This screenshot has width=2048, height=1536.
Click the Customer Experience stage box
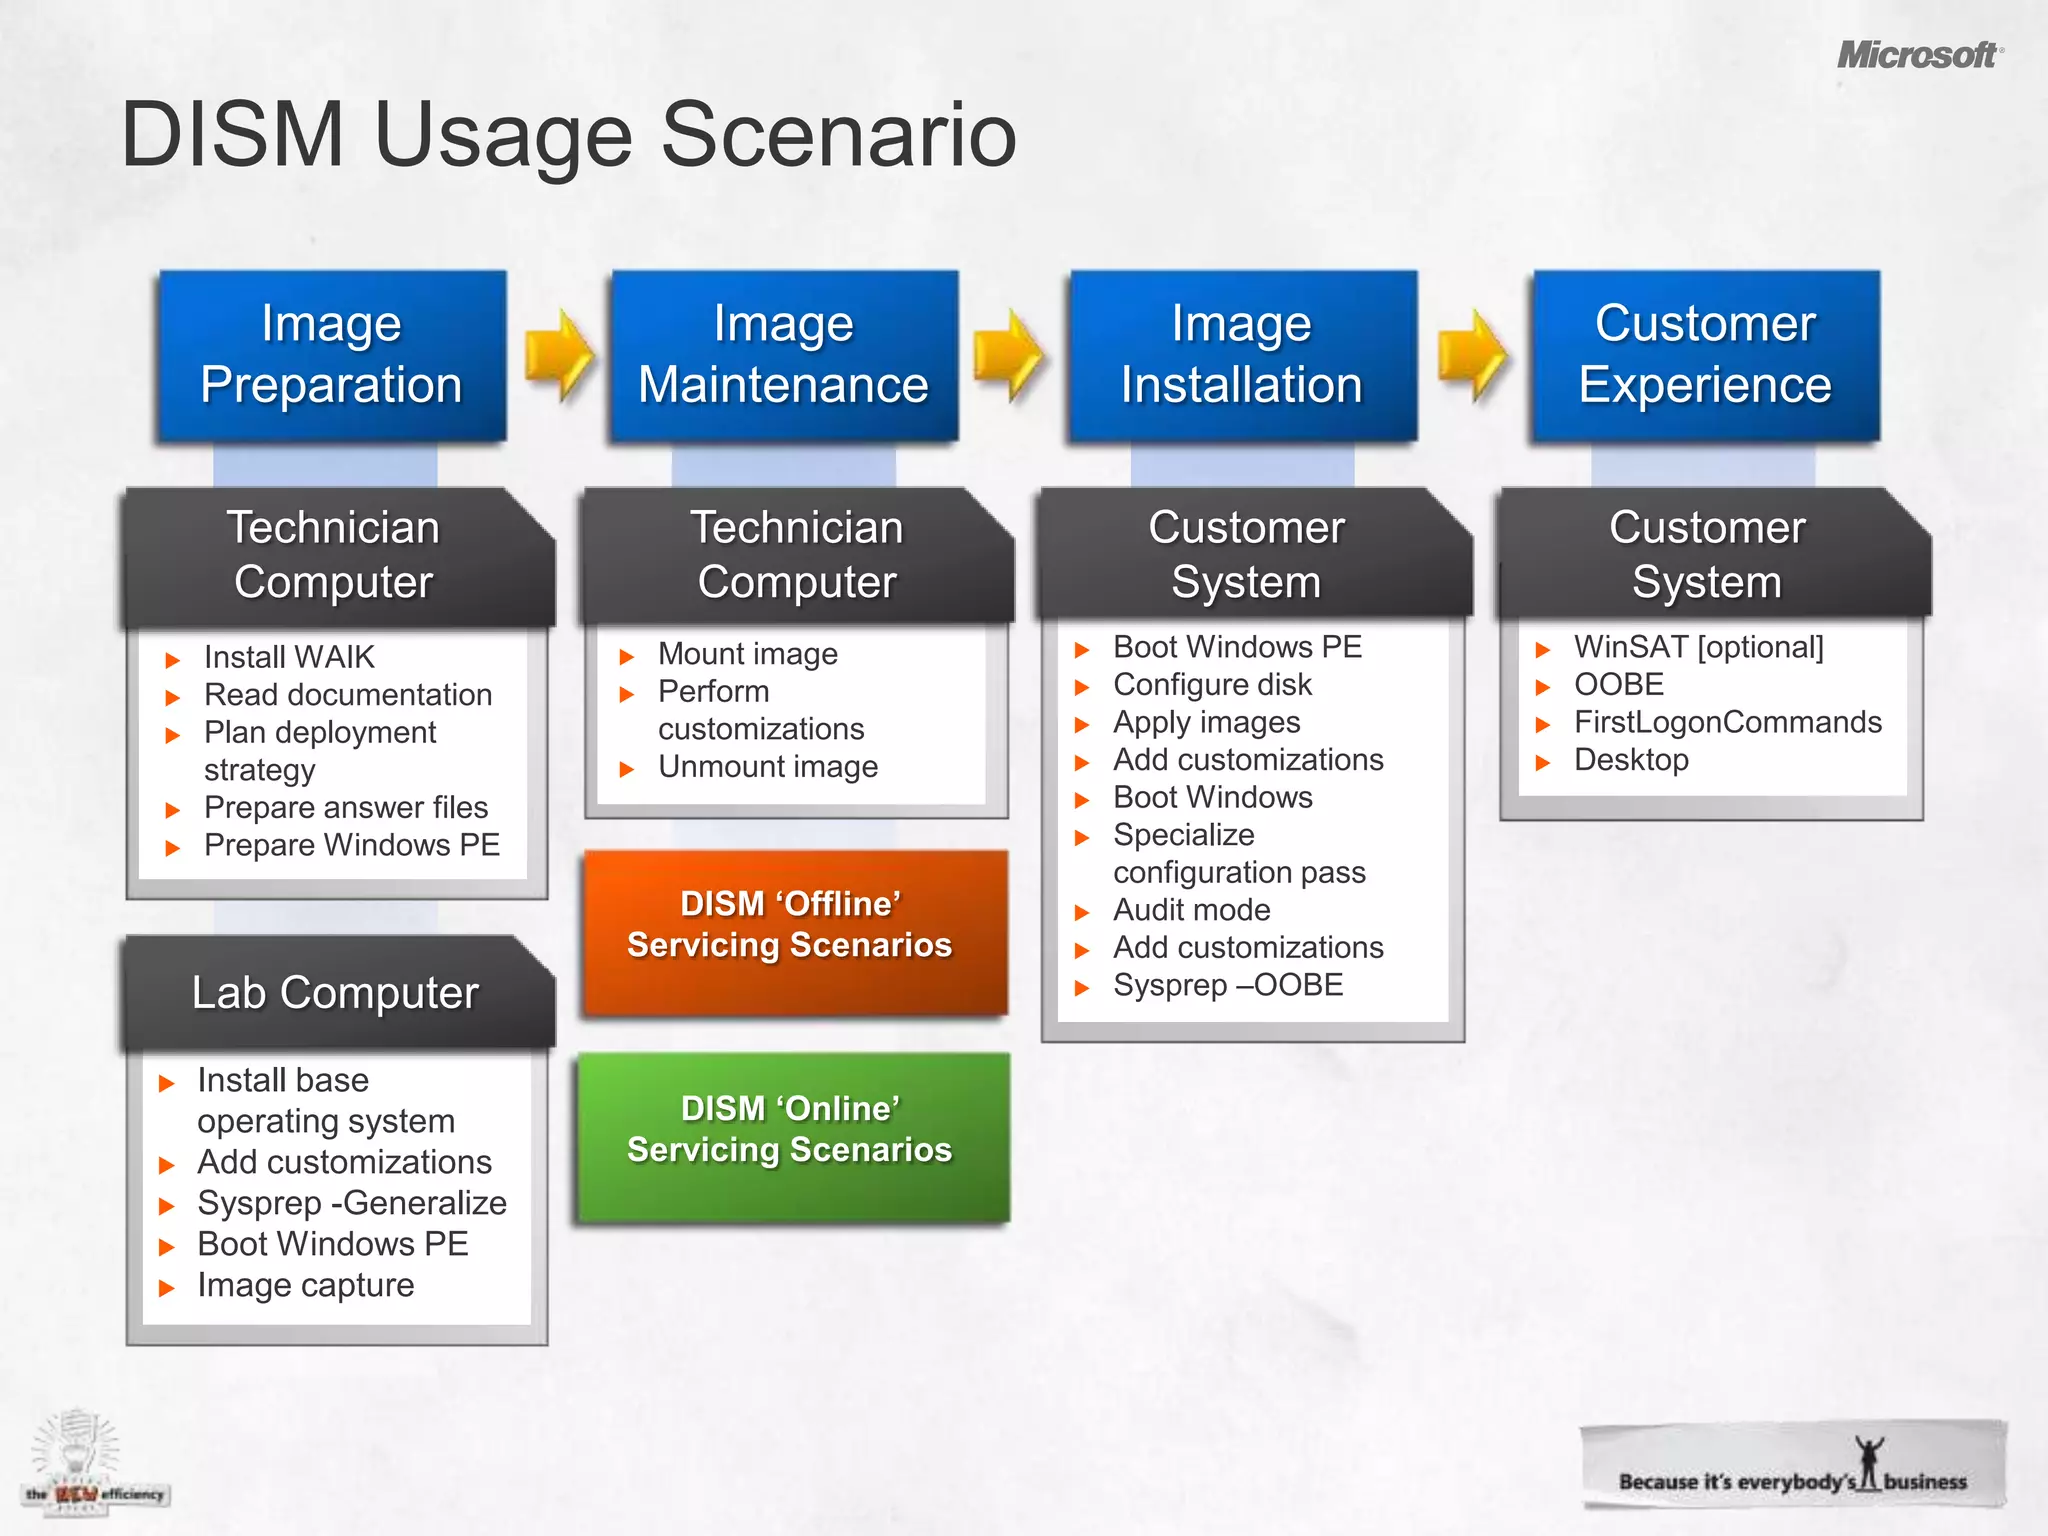click(x=1705, y=355)
